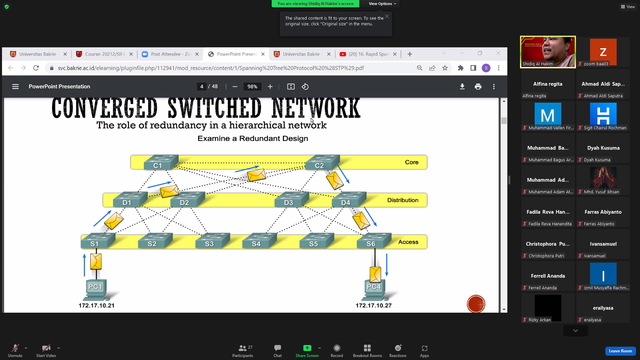Image resolution: width=640 pixels, height=360 pixels.
Task: Click the 98% zoom level field
Action: 252,87
